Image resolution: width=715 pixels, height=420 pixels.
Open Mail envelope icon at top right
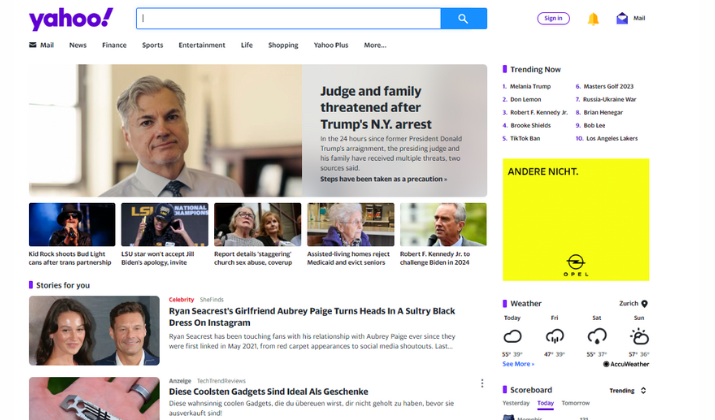coord(622,18)
